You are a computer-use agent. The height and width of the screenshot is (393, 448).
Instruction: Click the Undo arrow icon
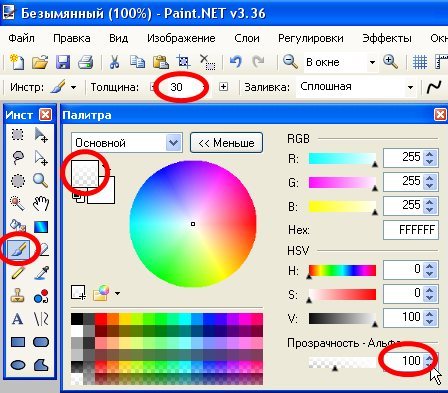(x=236, y=62)
